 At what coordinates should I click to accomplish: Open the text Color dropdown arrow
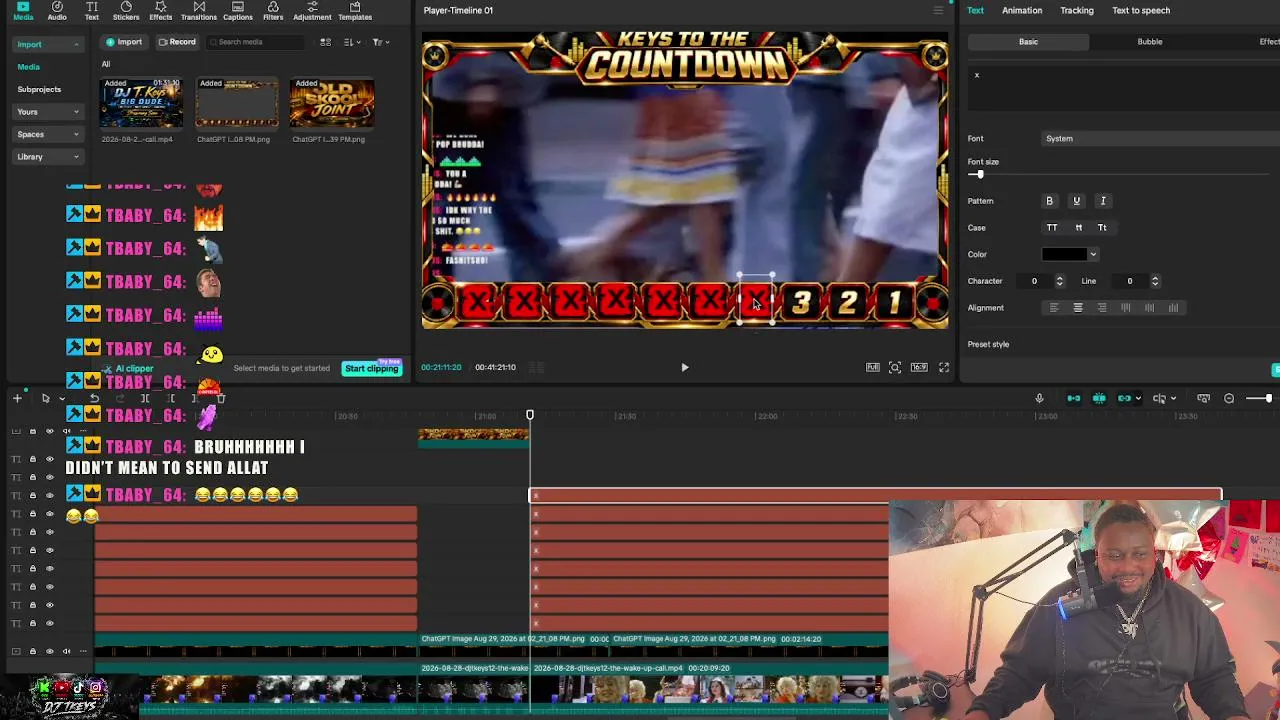point(1093,255)
